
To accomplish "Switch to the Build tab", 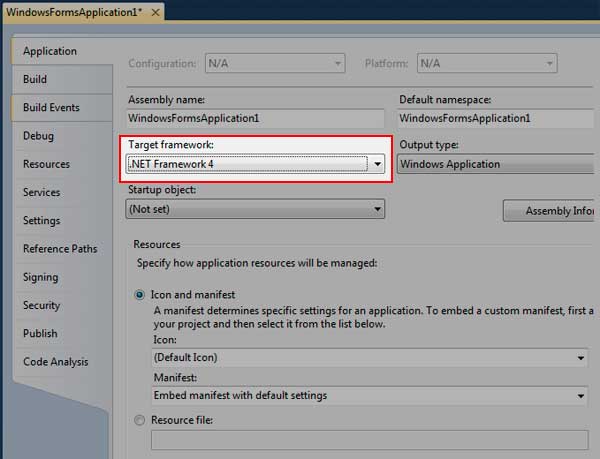I will (62, 80).
